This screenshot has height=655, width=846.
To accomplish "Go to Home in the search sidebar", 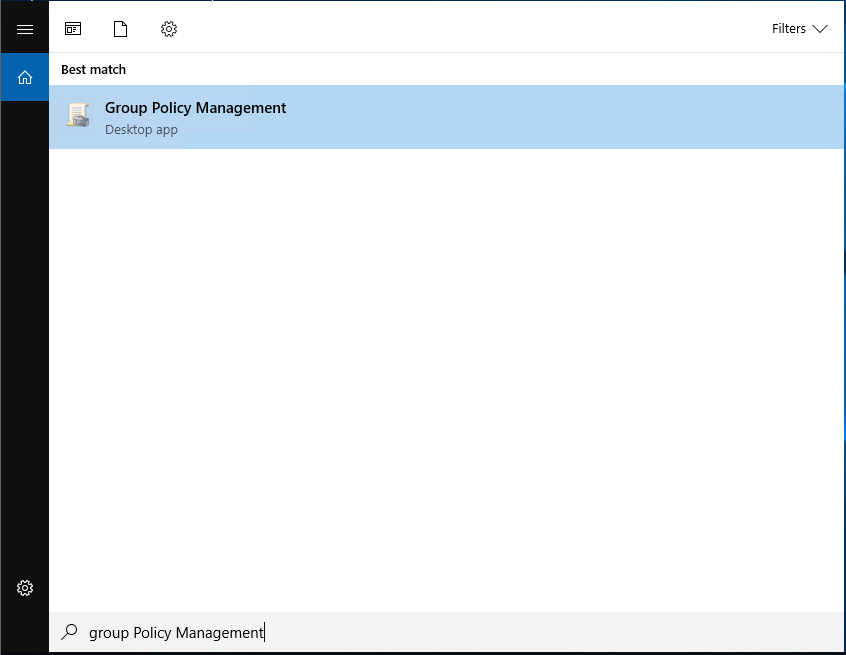I will point(25,77).
